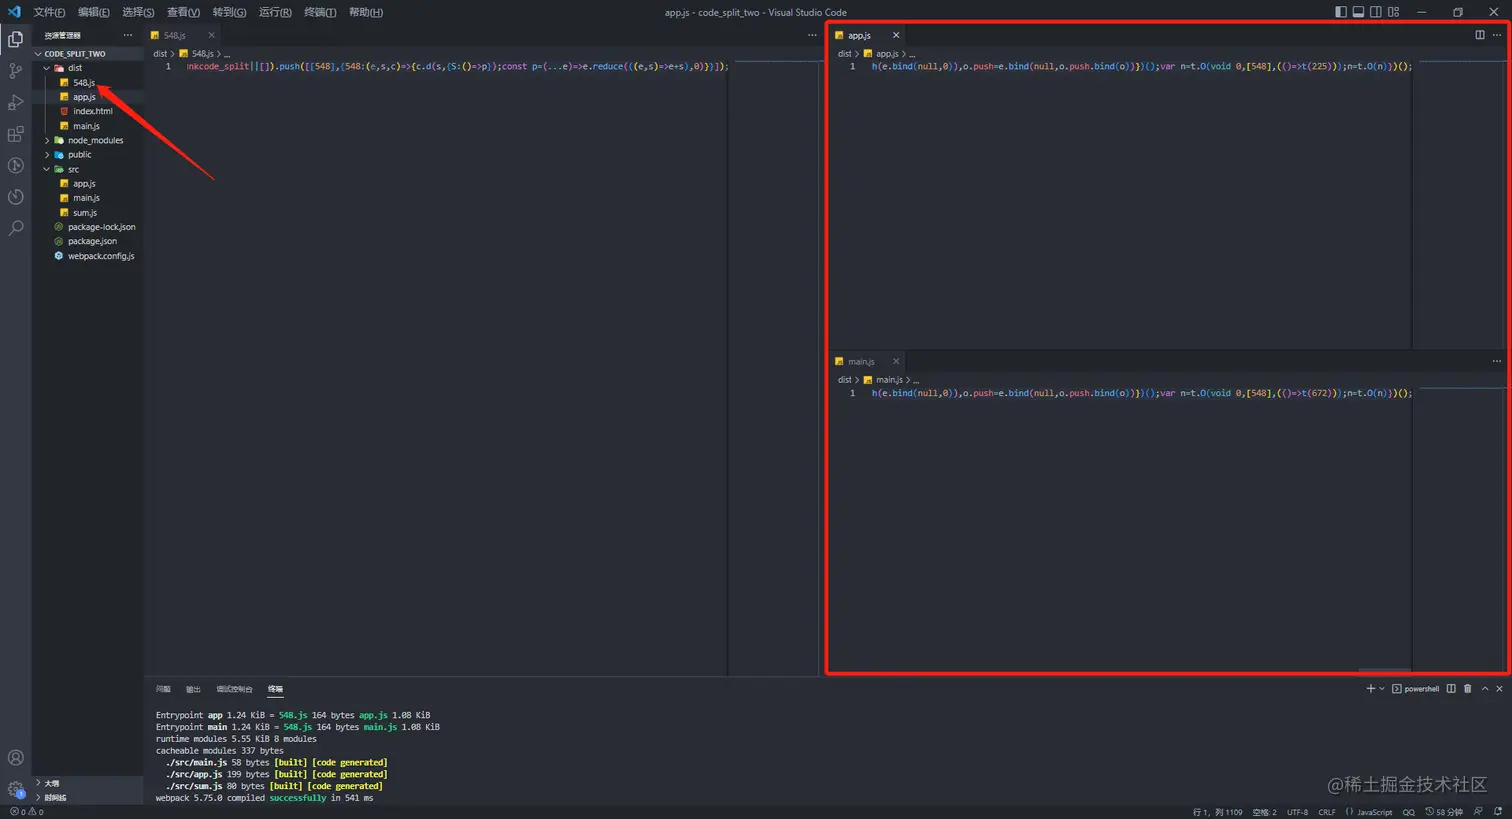1512x819 pixels.
Task: Open the Extensions view
Action: click(16, 134)
